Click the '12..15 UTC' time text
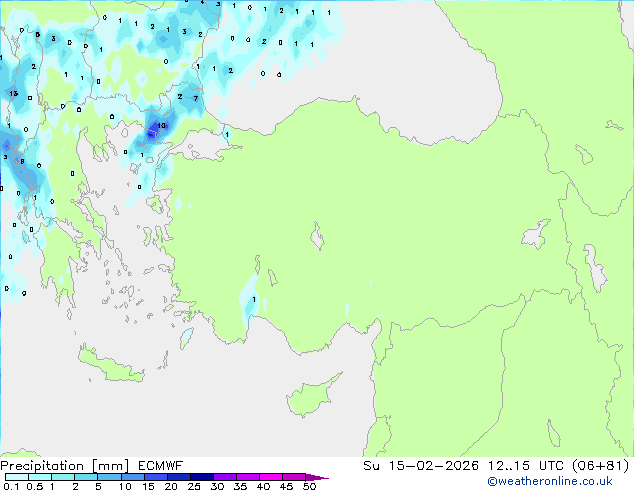This screenshot has height=490, width=634. point(526,466)
